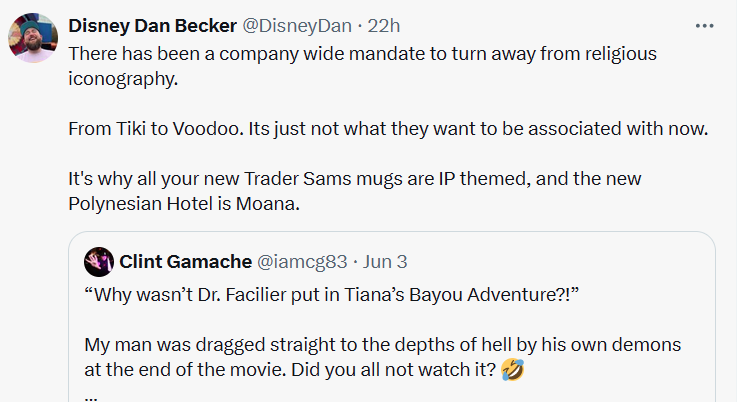Viewport: 750px width, 402px height.
Task: Open Disney Dan Becker display name
Action: pos(153,26)
